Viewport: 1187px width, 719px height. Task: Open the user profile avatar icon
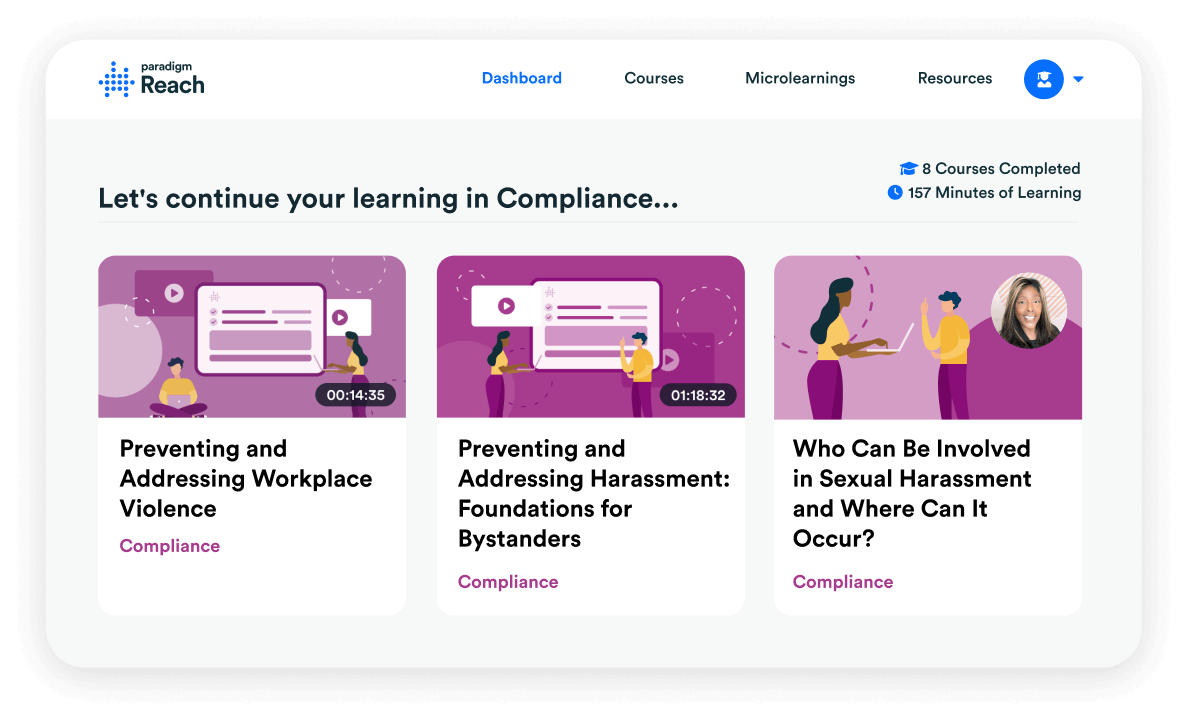[1043, 79]
